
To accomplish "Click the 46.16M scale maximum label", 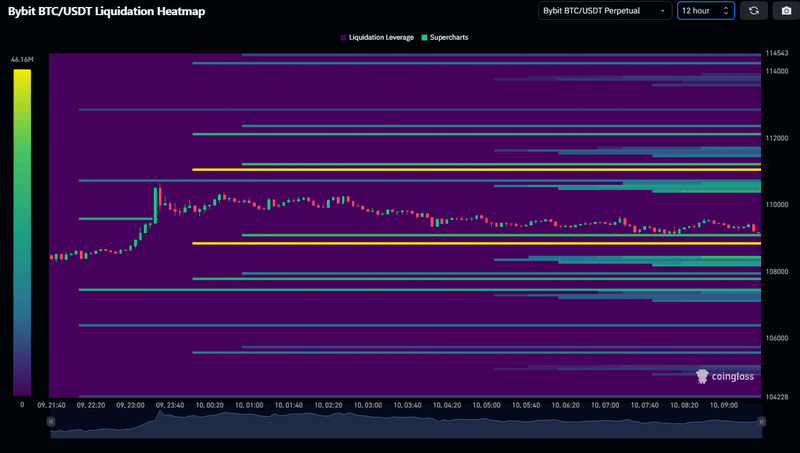I will (x=22, y=60).
